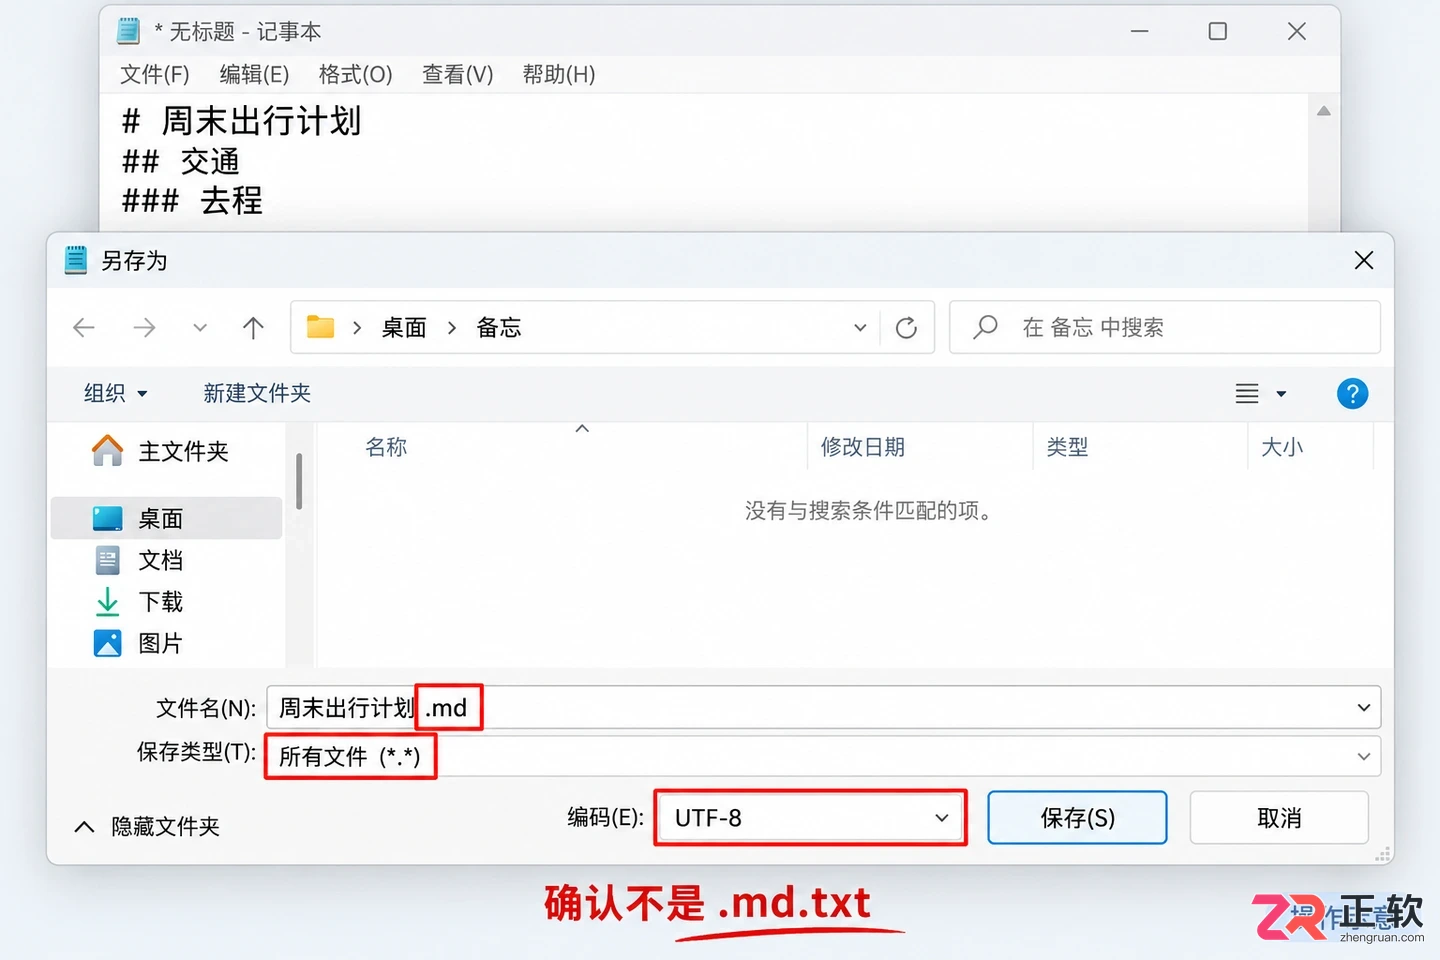Click the magnifier search icon

[985, 327]
